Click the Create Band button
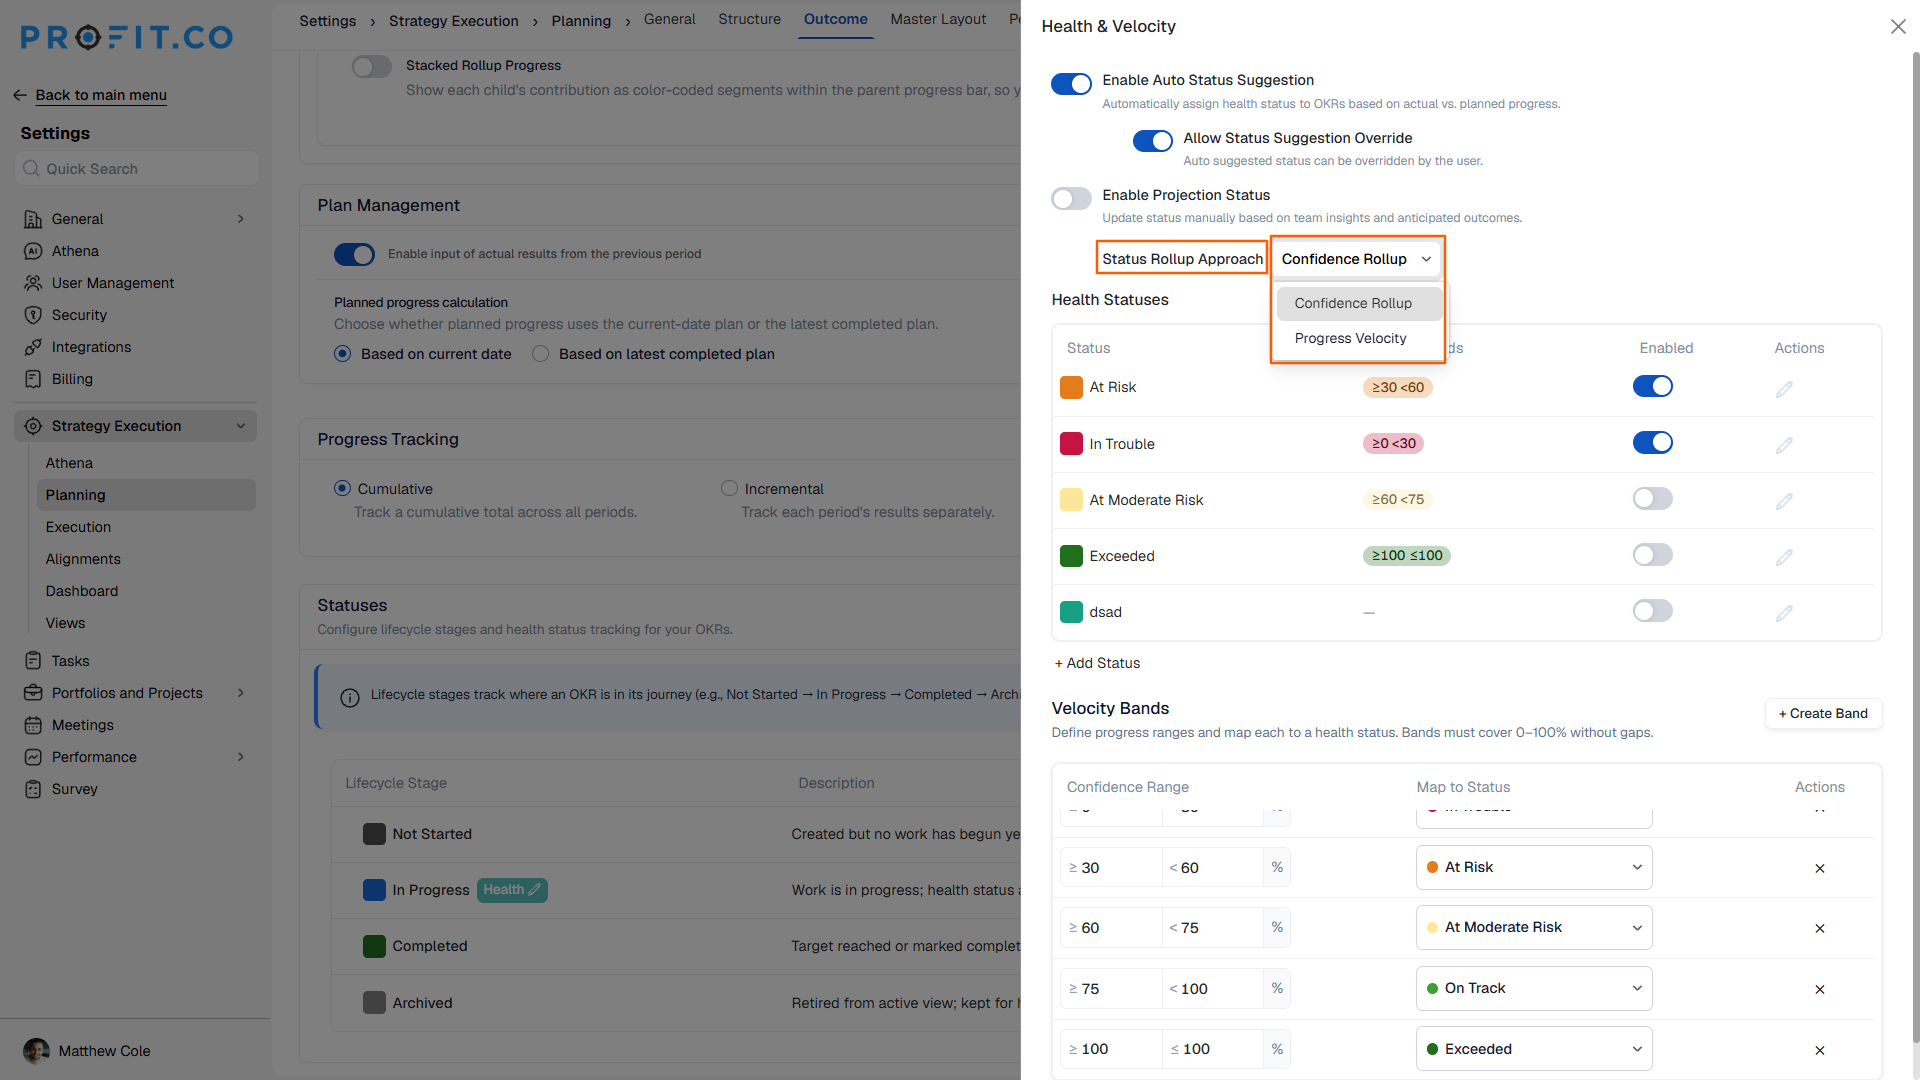 point(1823,713)
